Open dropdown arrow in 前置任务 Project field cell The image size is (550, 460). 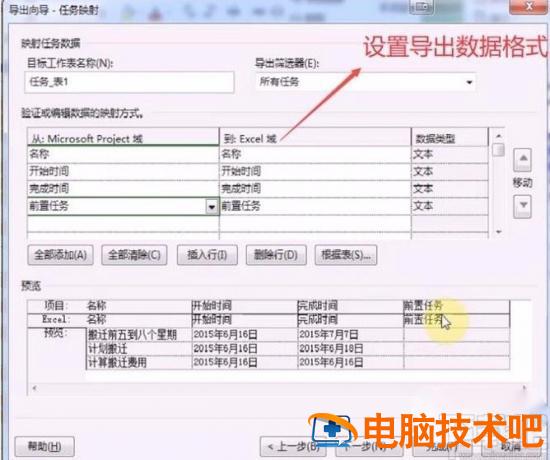click(212, 207)
